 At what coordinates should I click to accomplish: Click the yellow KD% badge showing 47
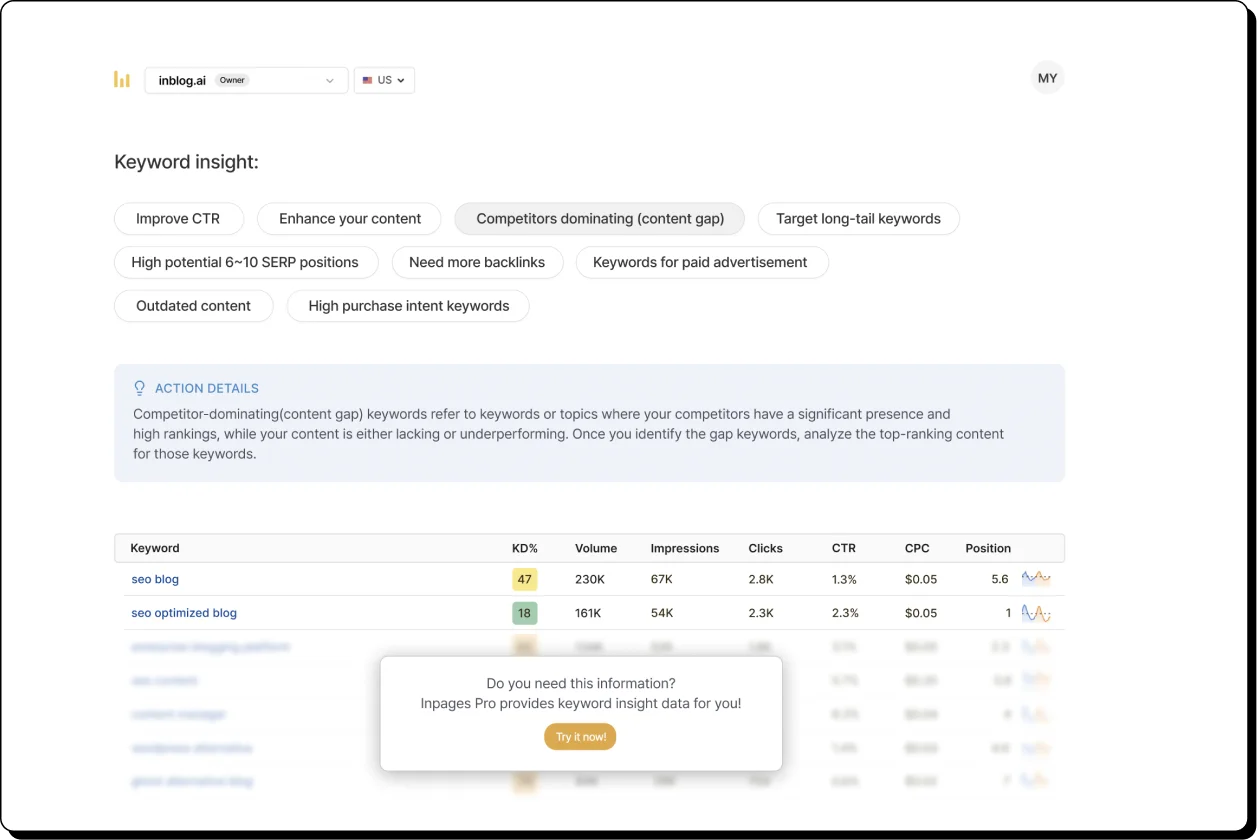[524, 578]
